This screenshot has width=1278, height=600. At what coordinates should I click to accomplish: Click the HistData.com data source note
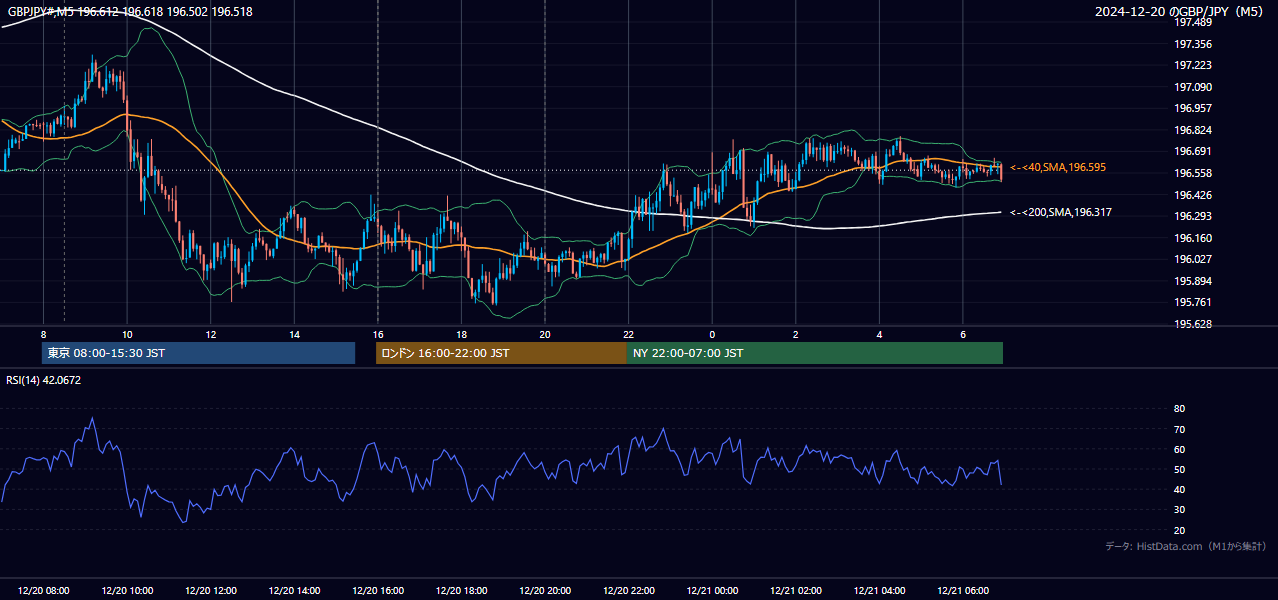click(x=1185, y=546)
